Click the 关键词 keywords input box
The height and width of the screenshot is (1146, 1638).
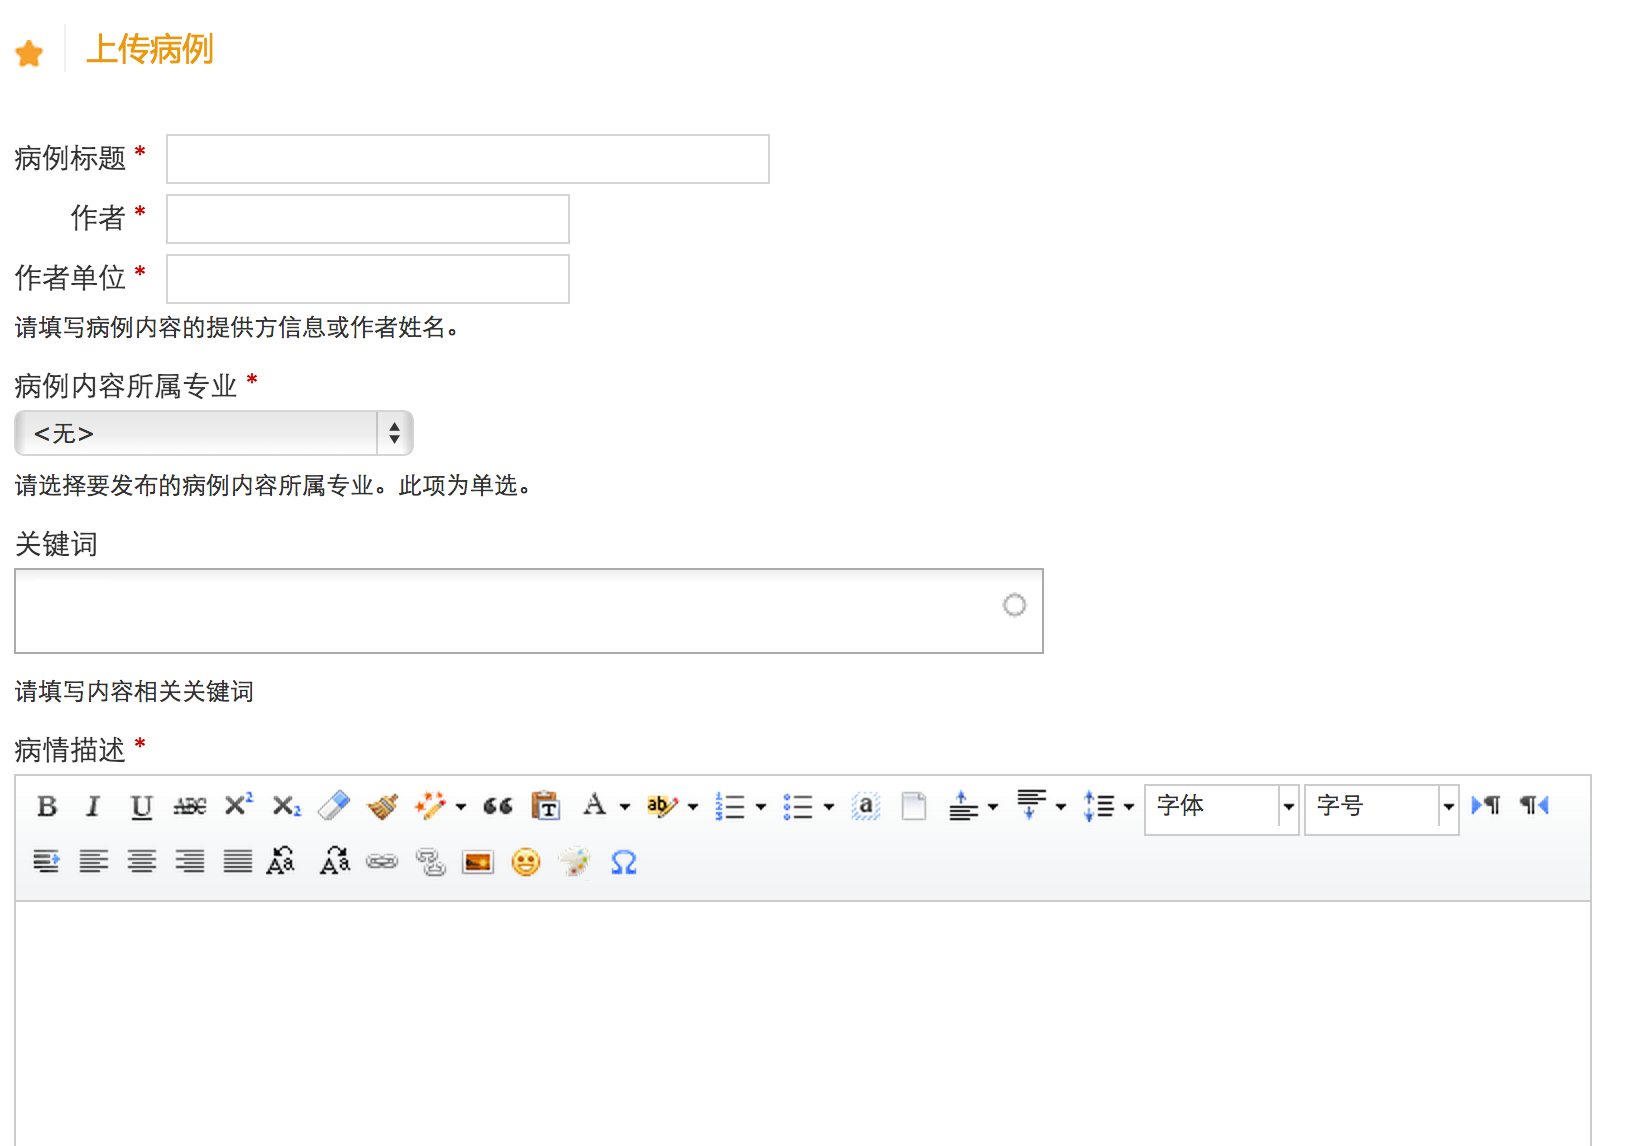tap(505, 611)
